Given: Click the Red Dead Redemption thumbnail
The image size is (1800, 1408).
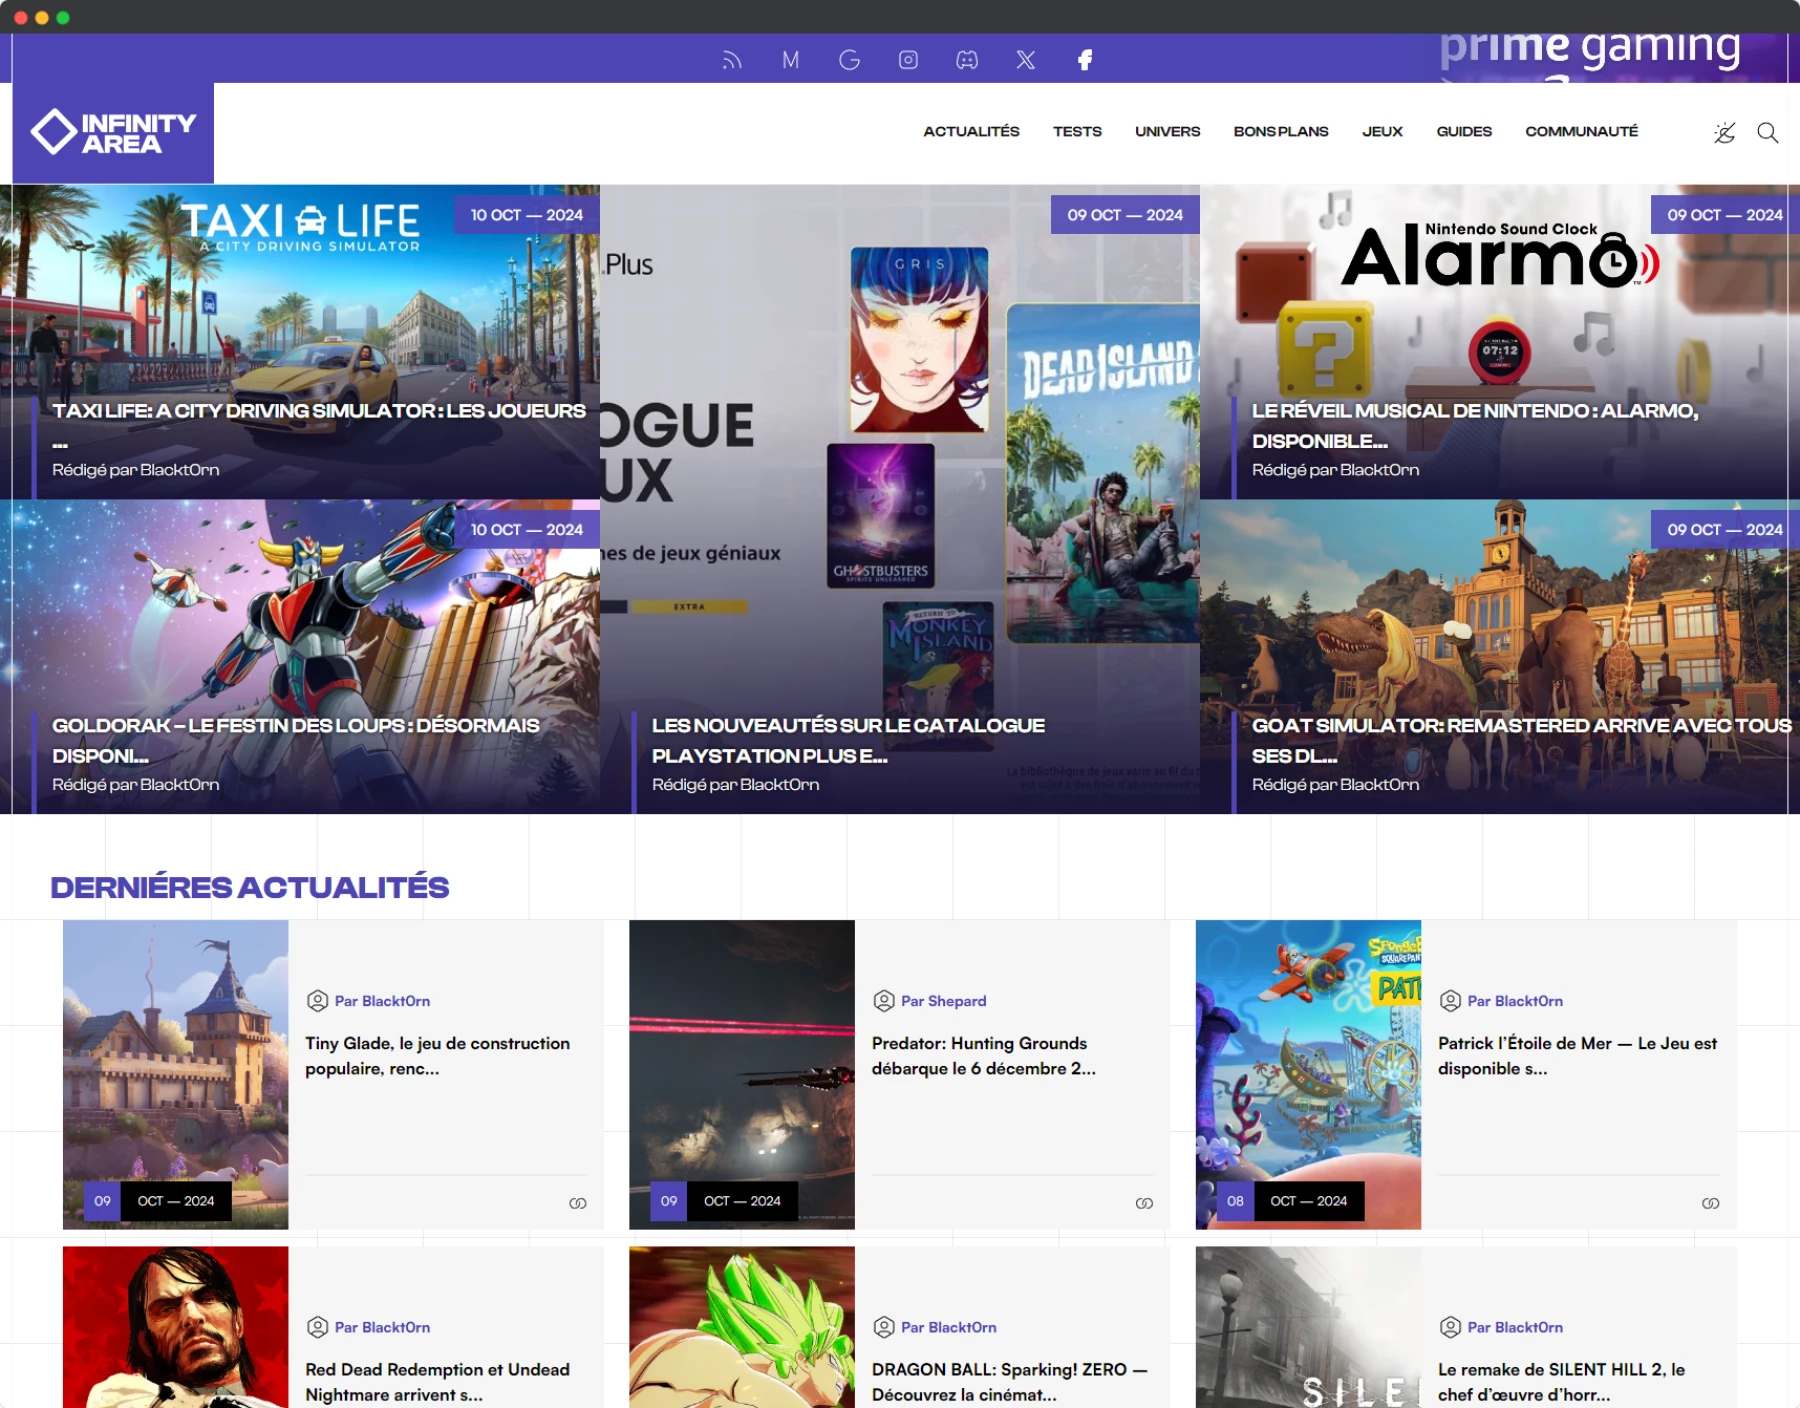Looking at the screenshot, I should tap(176, 1326).
